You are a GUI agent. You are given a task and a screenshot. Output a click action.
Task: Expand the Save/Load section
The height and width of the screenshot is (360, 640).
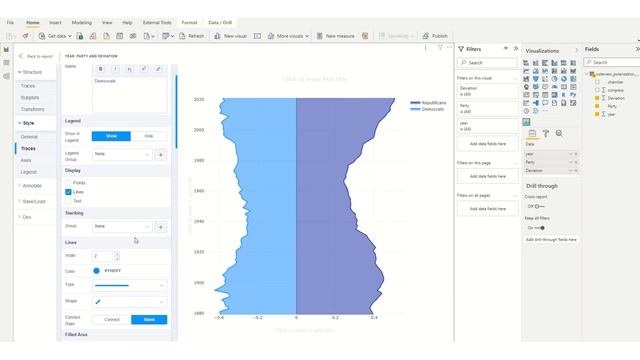[31, 201]
